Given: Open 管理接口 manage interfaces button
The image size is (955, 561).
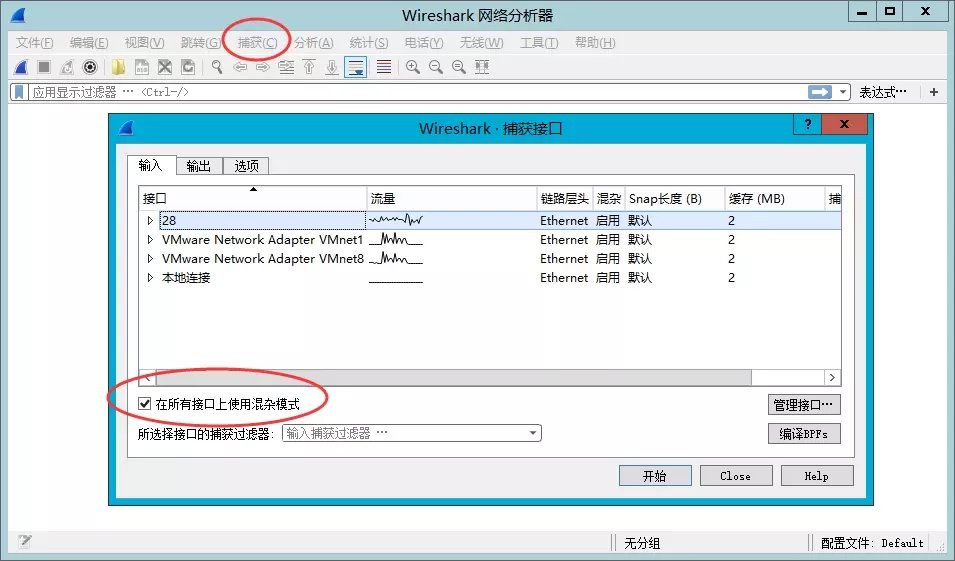Looking at the screenshot, I should [x=804, y=404].
